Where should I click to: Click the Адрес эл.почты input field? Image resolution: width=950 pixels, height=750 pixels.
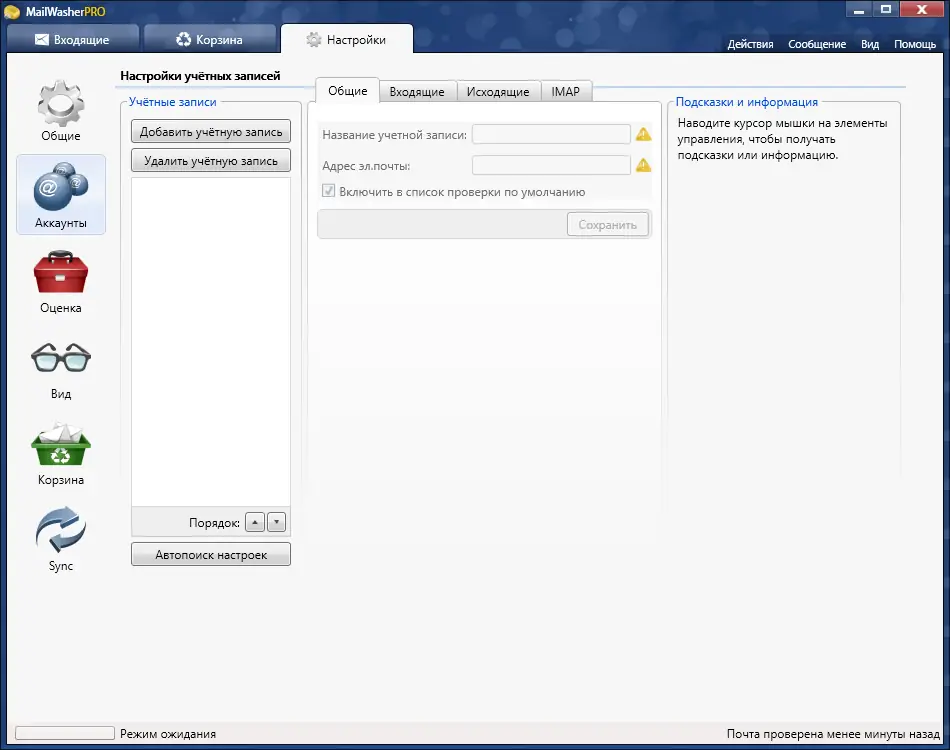click(x=551, y=165)
